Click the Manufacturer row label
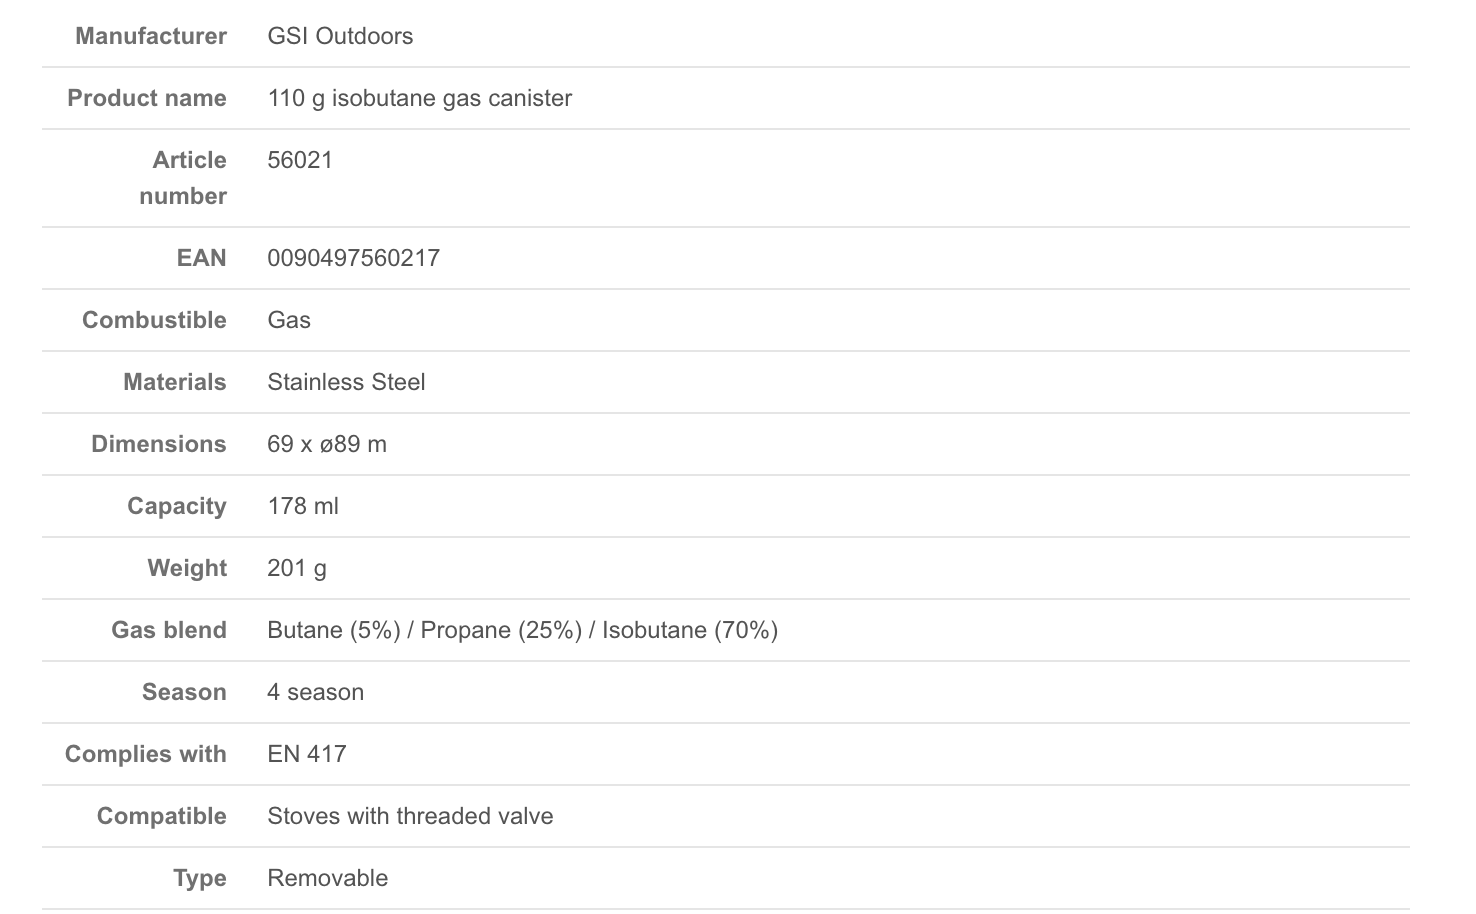 (x=151, y=36)
